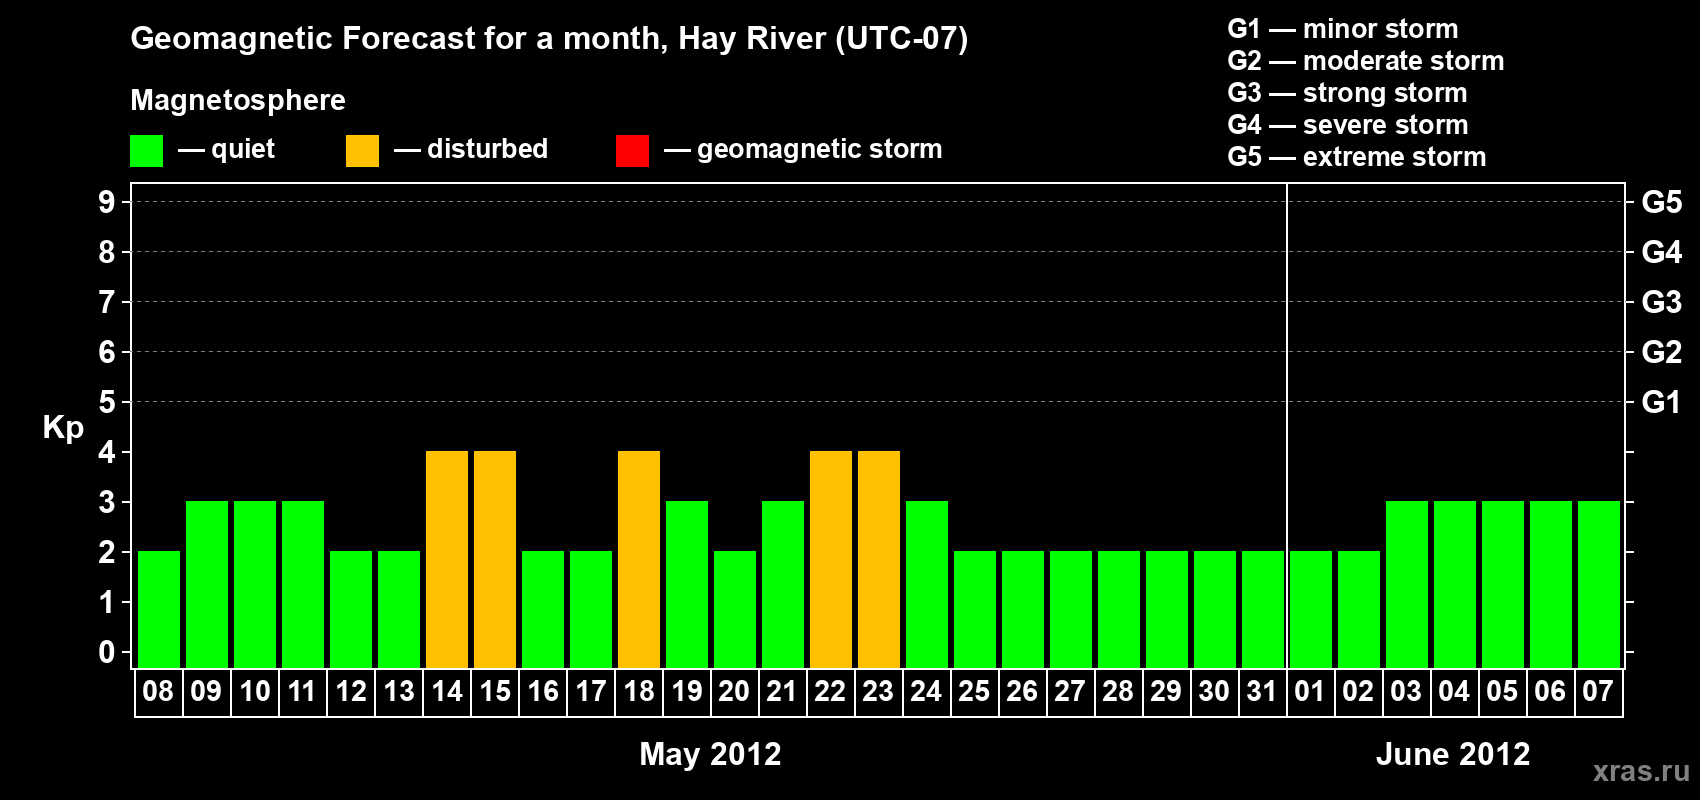Click the G5 label on the right axis

pos(1662,202)
